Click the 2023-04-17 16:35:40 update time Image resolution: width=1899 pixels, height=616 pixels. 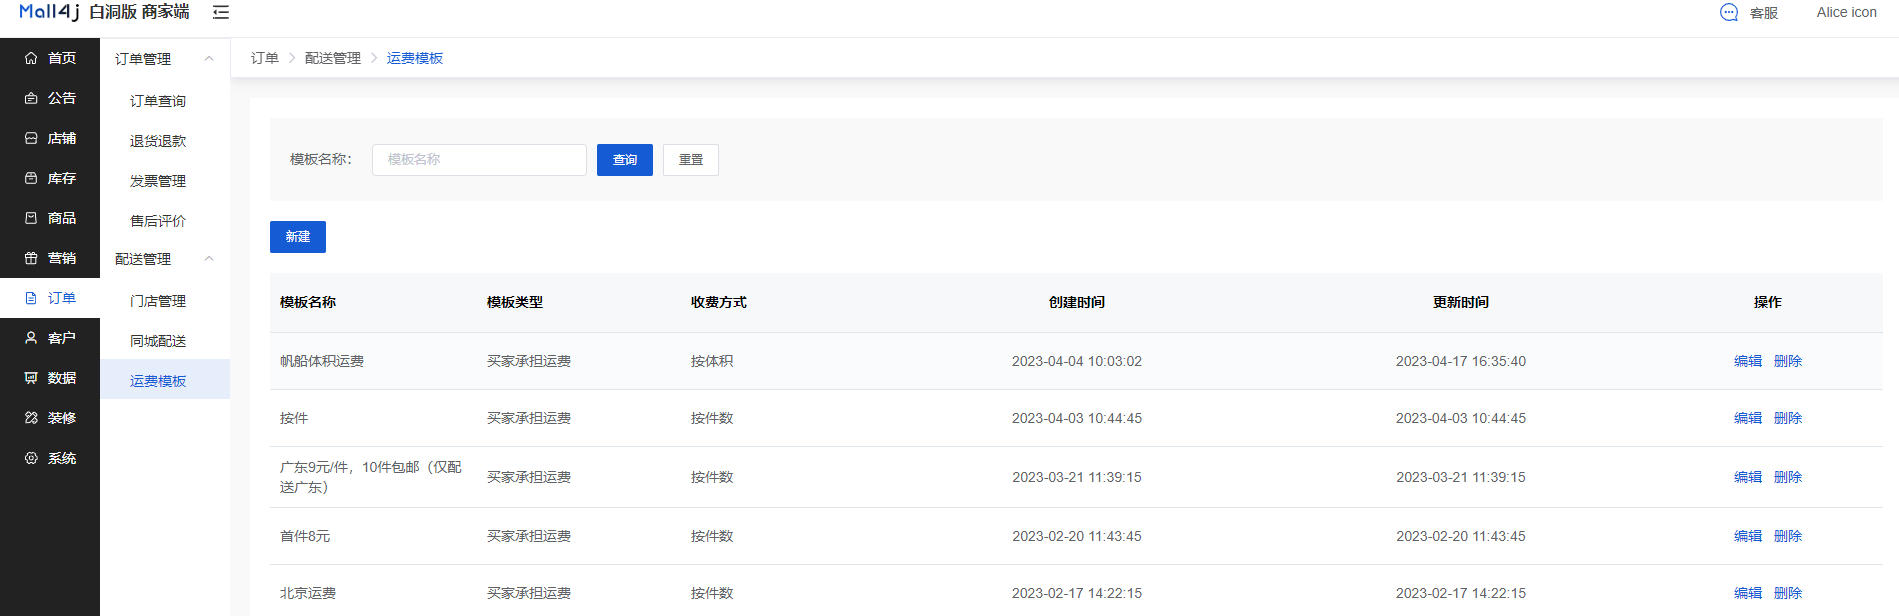(1461, 361)
